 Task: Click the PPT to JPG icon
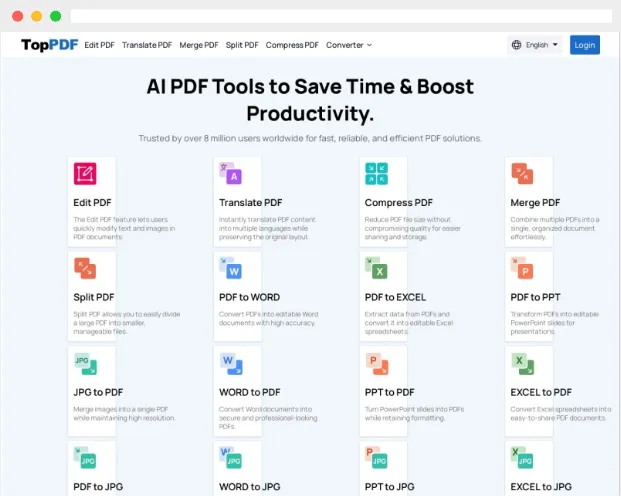tap(376, 458)
